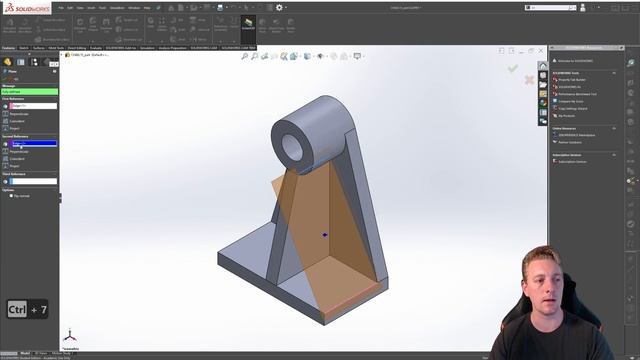Enable the Flip normal checkbox
This screenshot has height=360, width=640.
(11, 196)
